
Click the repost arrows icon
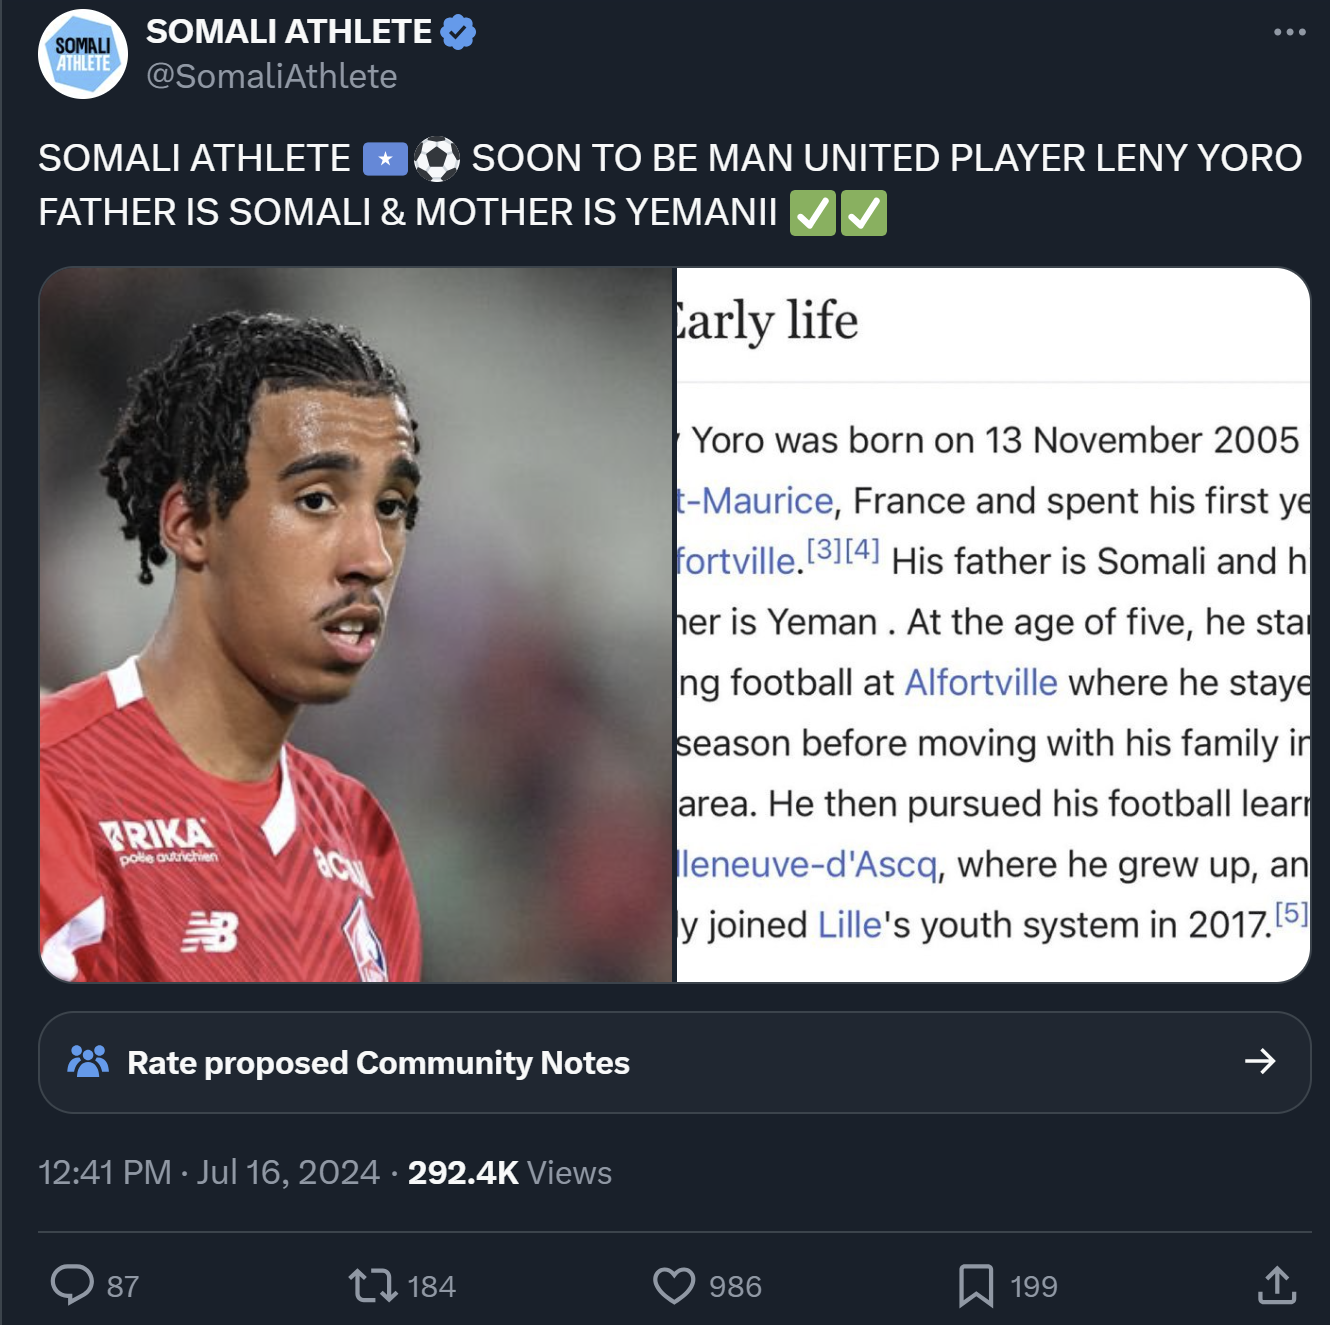[373, 1285]
